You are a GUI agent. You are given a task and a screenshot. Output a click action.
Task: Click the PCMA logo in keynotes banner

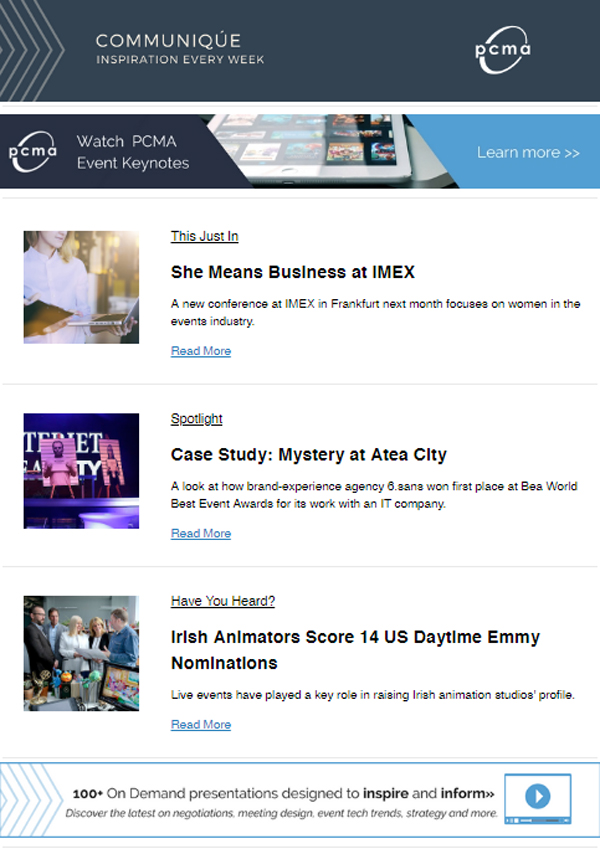tap(32, 152)
